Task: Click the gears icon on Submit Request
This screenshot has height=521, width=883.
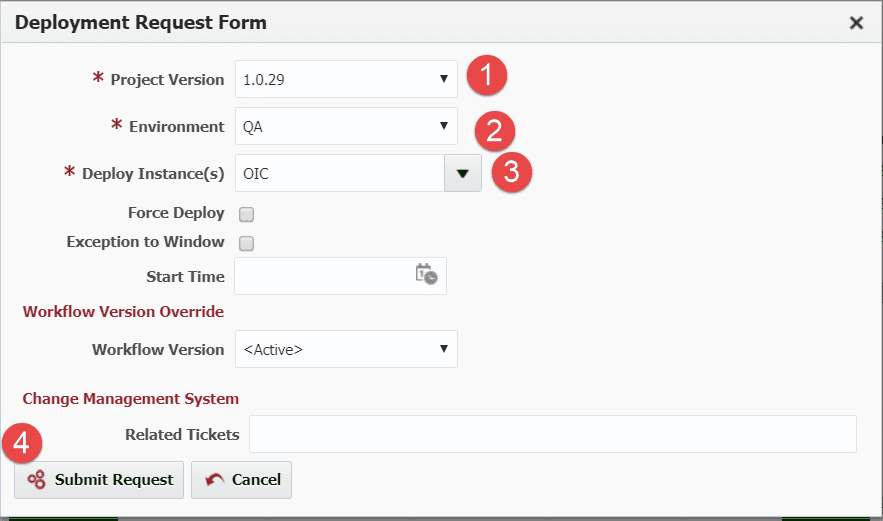Action: coord(37,479)
